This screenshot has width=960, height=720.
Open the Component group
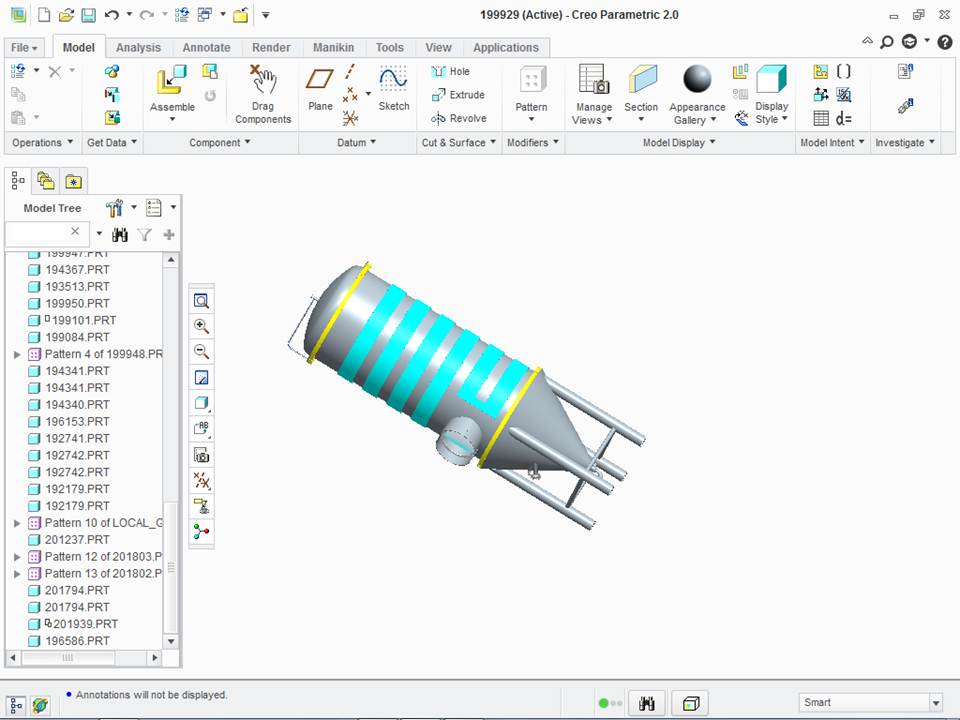coord(219,143)
